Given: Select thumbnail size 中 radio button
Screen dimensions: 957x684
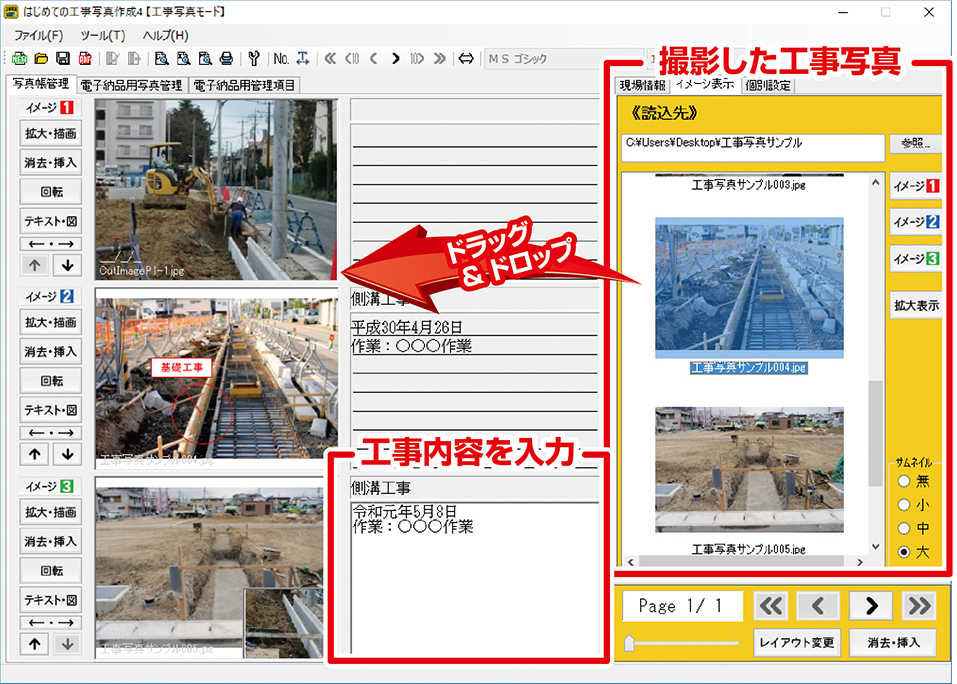Looking at the screenshot, I should click(x=905, y=528).
